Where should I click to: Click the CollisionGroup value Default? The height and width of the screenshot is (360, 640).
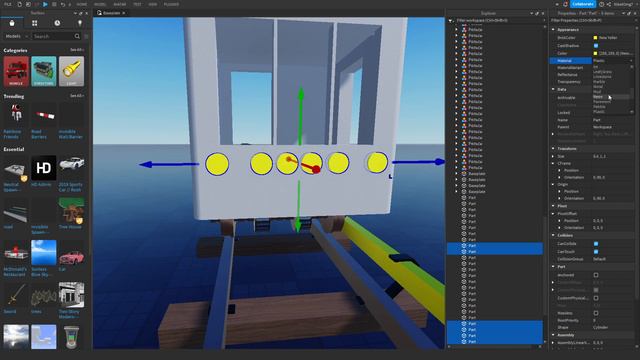pos(599,259)
